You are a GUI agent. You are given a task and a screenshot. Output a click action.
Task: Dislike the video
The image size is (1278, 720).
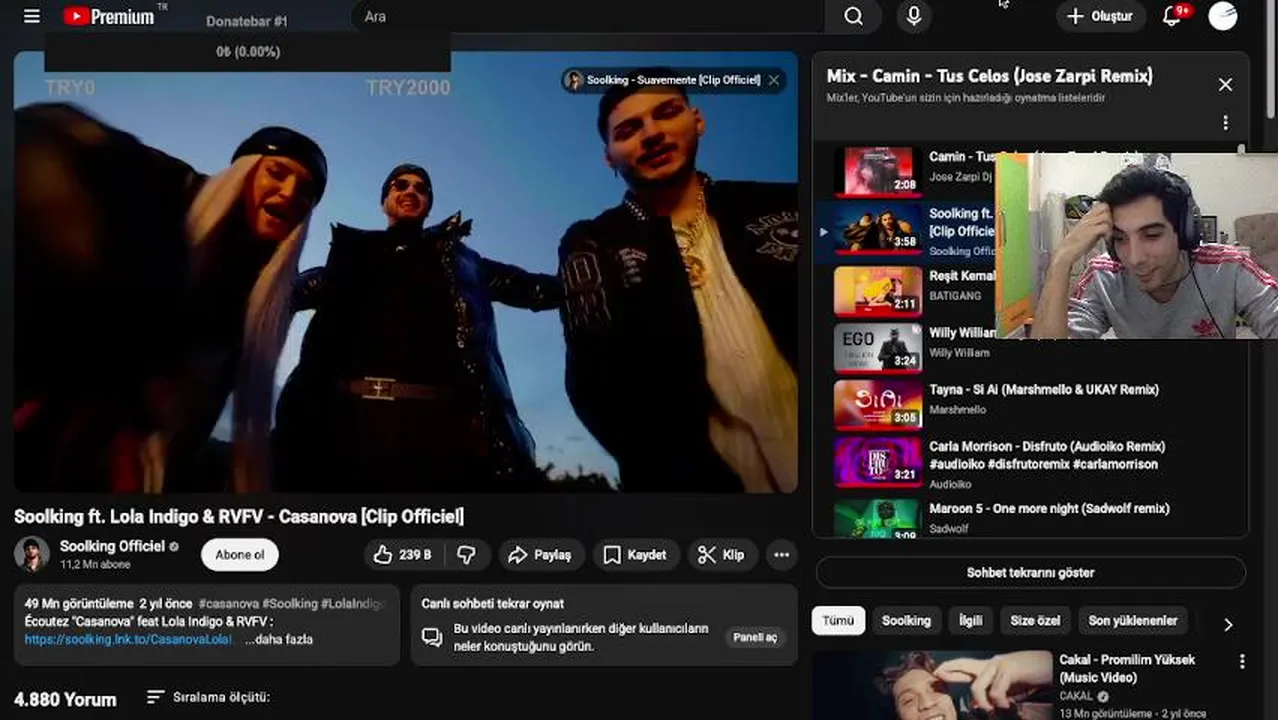point(466,555)
